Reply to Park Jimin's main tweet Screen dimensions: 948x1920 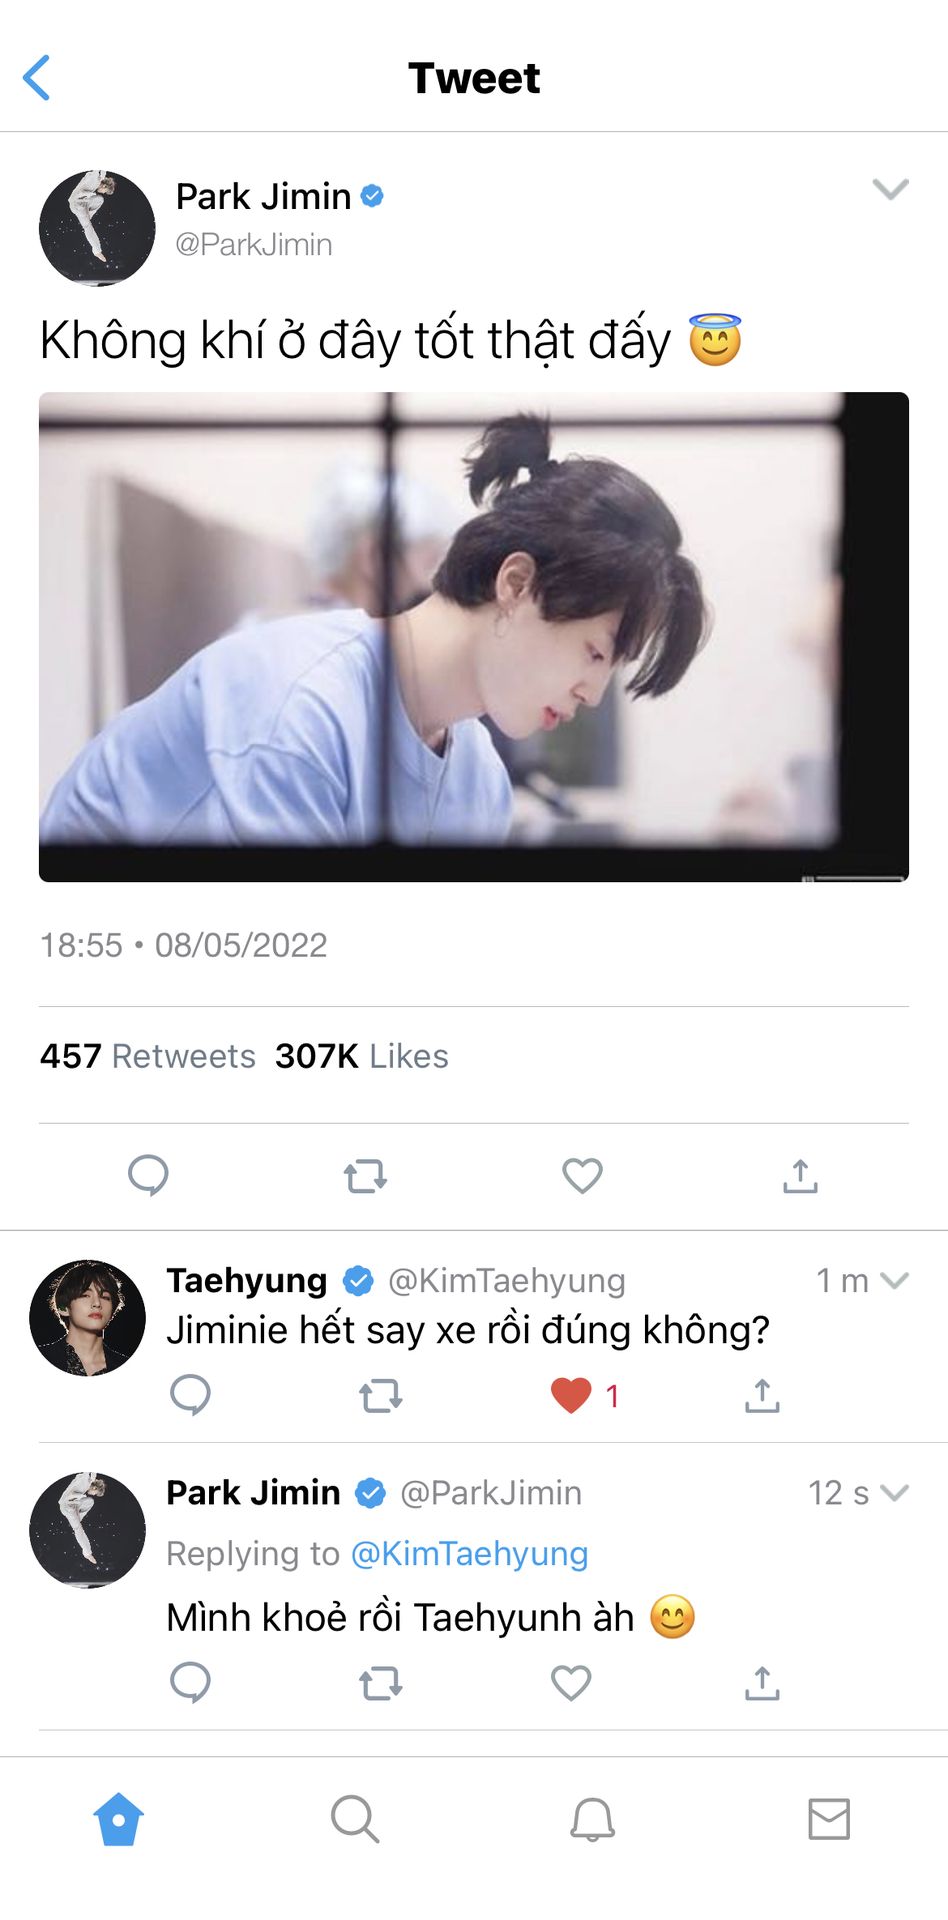click(148, 1175)
